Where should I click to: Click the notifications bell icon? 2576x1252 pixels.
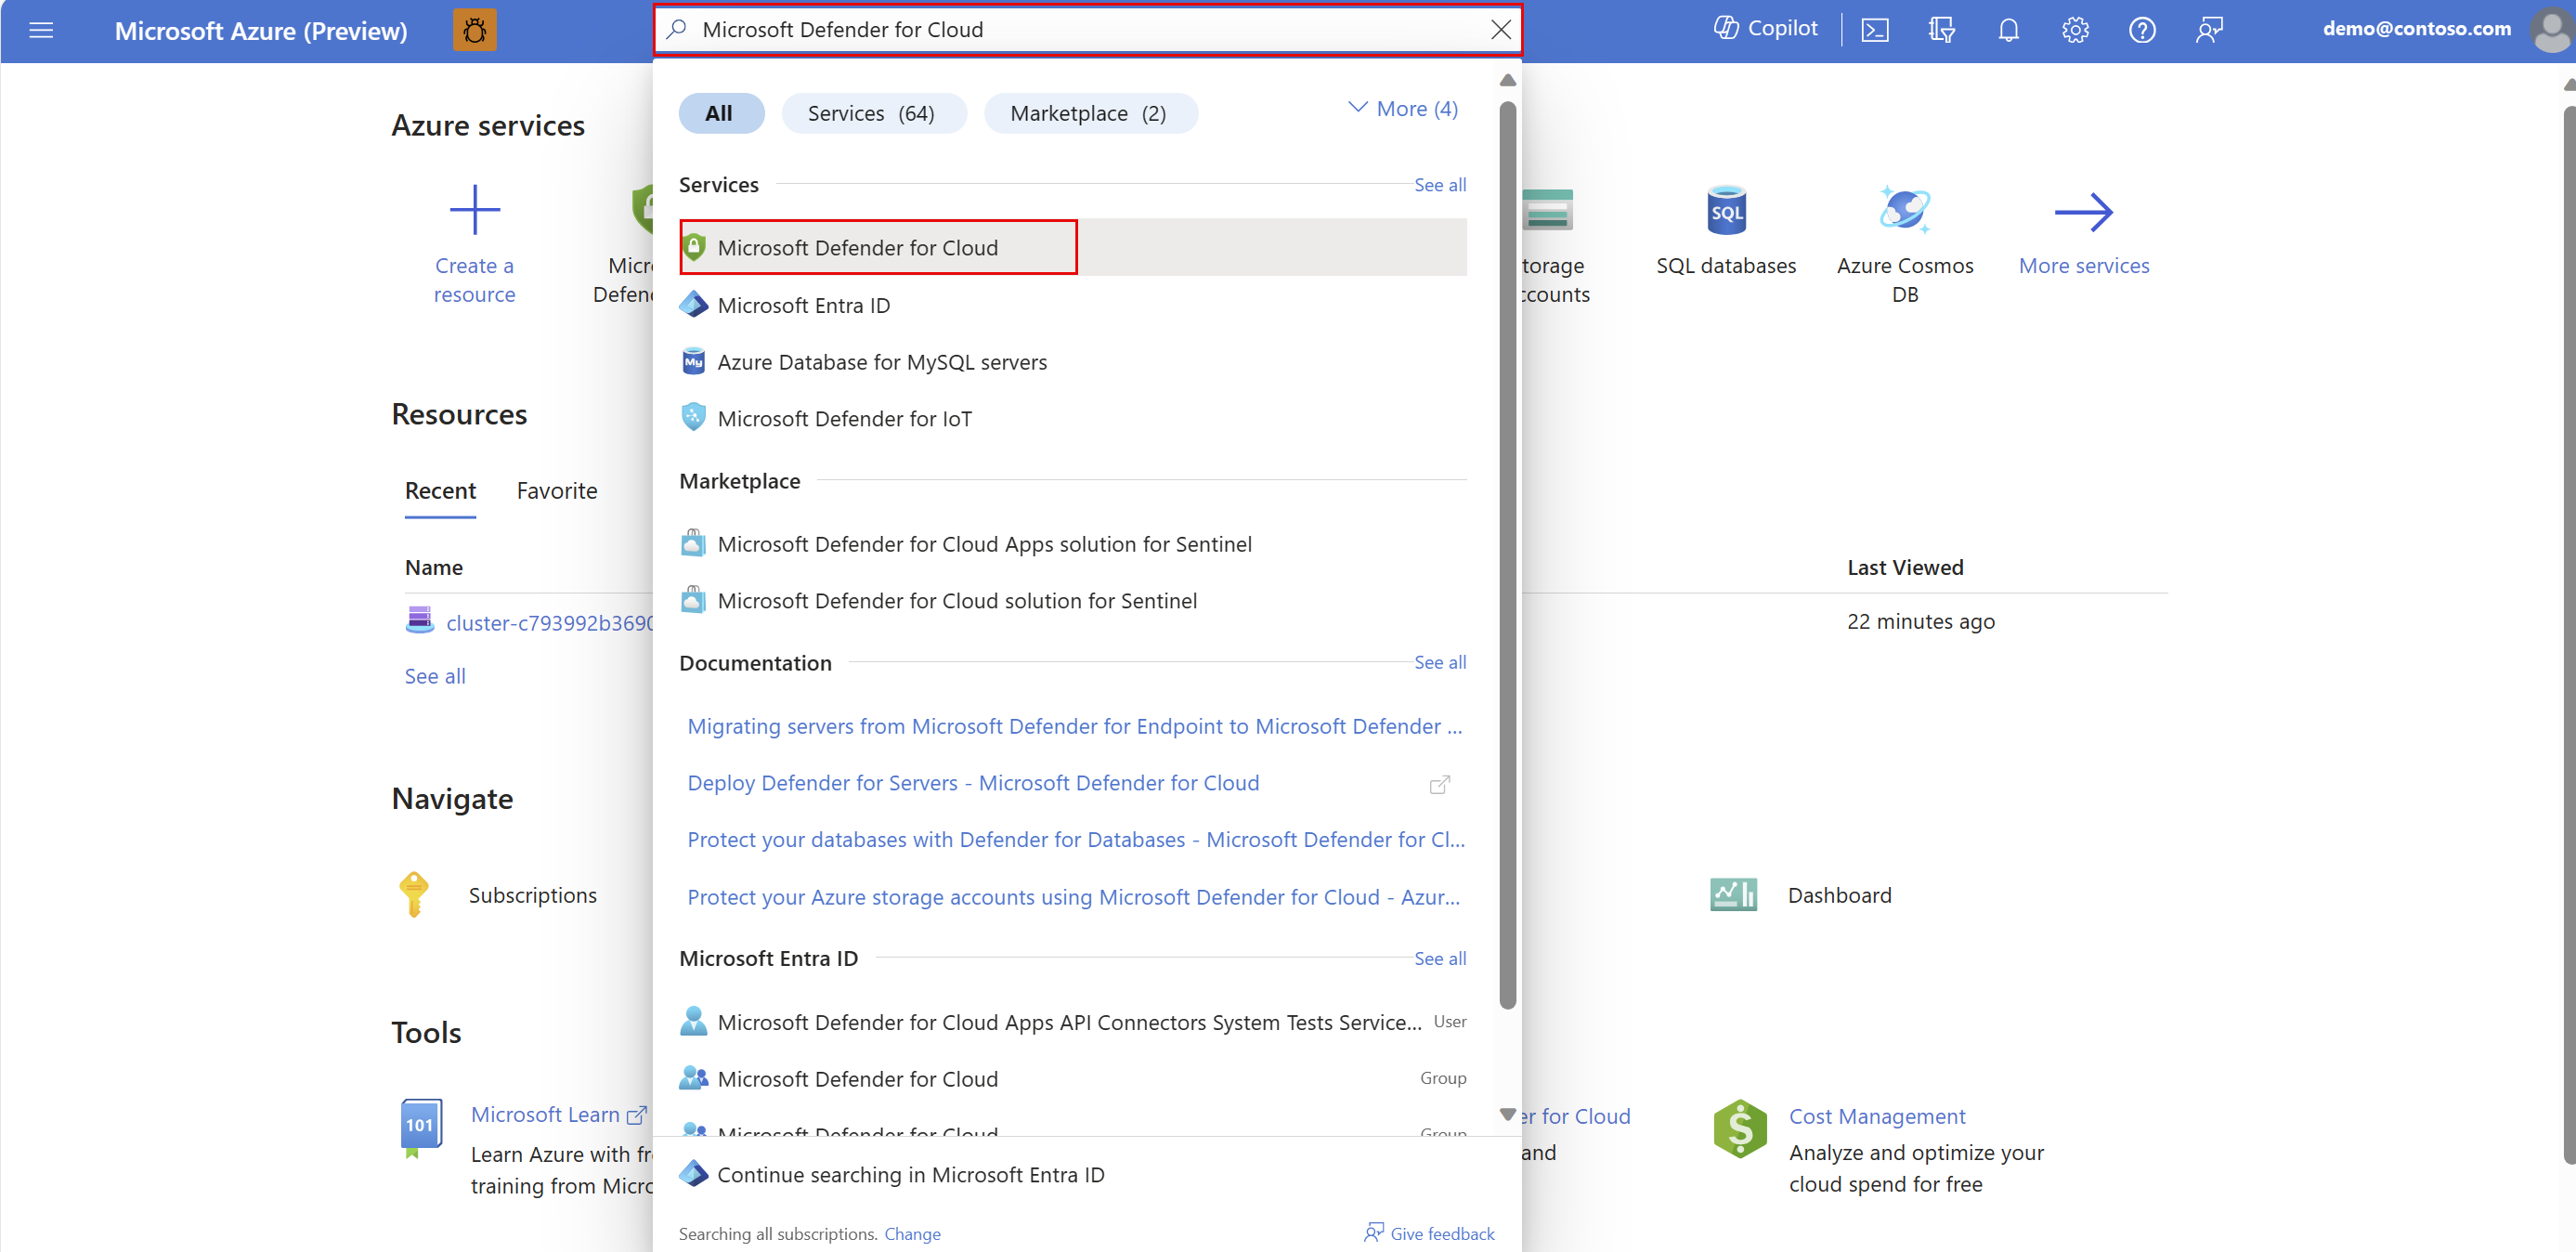pyautogui.click(x=2006, y=30)
